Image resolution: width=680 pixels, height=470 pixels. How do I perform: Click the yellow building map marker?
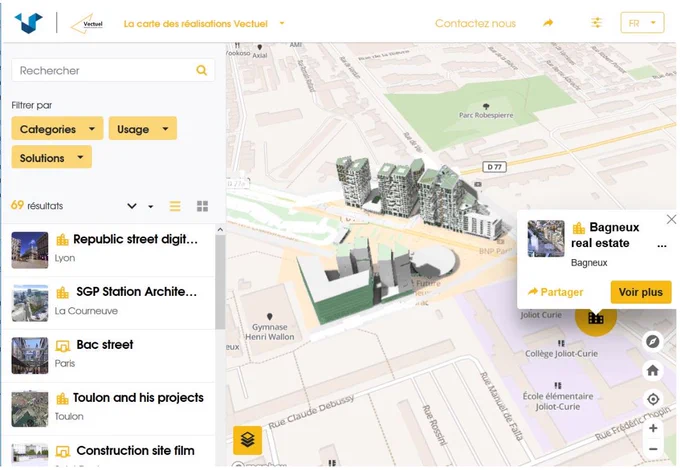[x=596, y=318]
